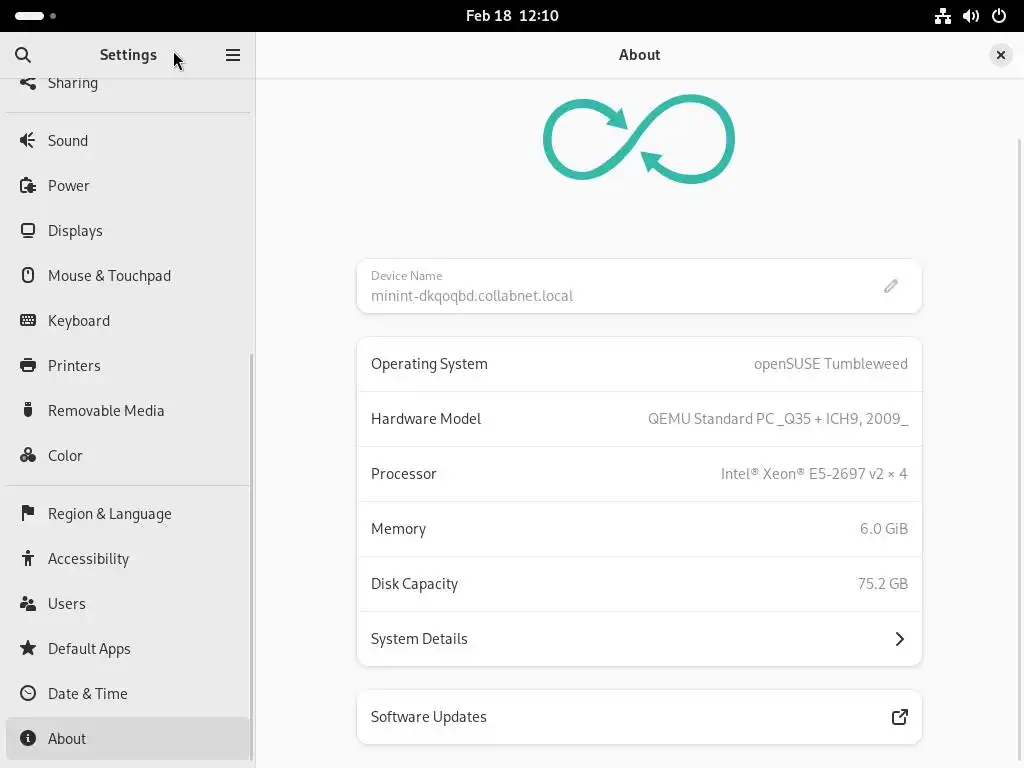Click the Displays monitor icon in sidebar
Image resolution: width=1024 pixels, height=768 pixels.
coord(27,231)
